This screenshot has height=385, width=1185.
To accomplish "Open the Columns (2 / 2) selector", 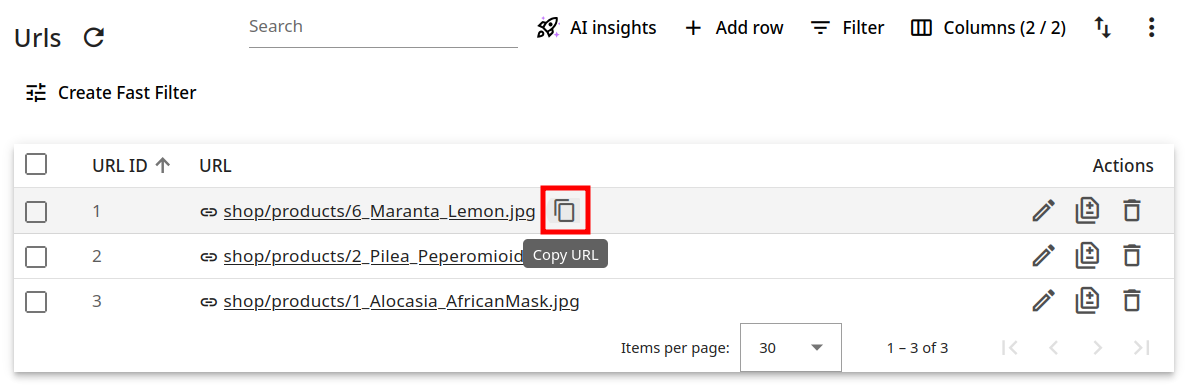I will point(988,28).
